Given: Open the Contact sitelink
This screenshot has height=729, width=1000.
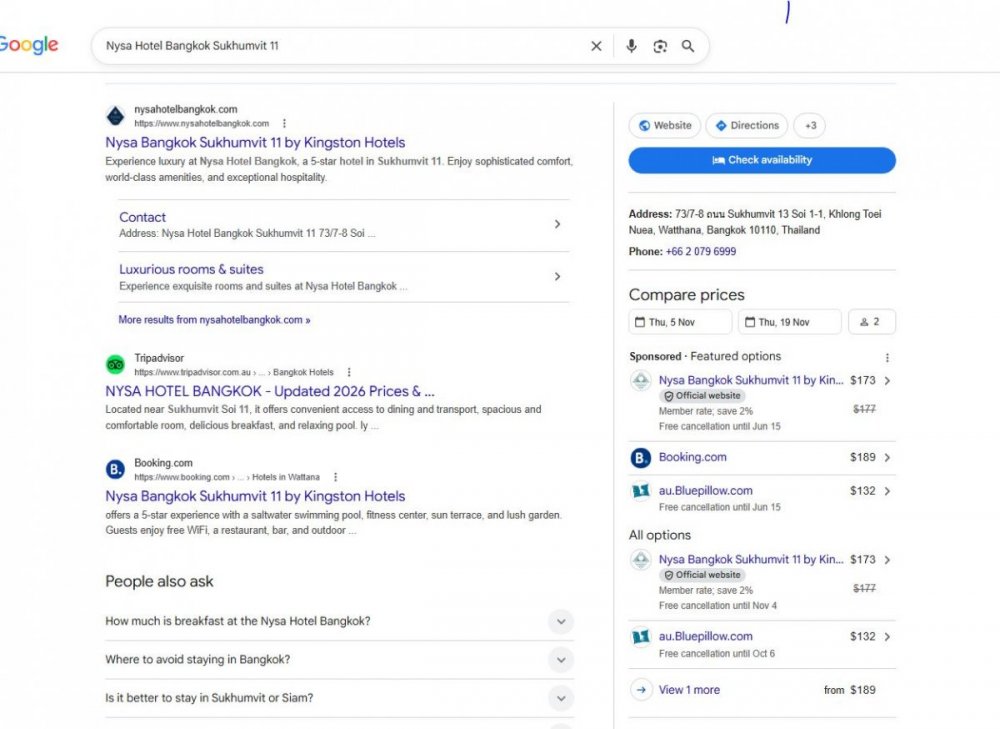Looking at the screenshot, I should tap(142, 217).
